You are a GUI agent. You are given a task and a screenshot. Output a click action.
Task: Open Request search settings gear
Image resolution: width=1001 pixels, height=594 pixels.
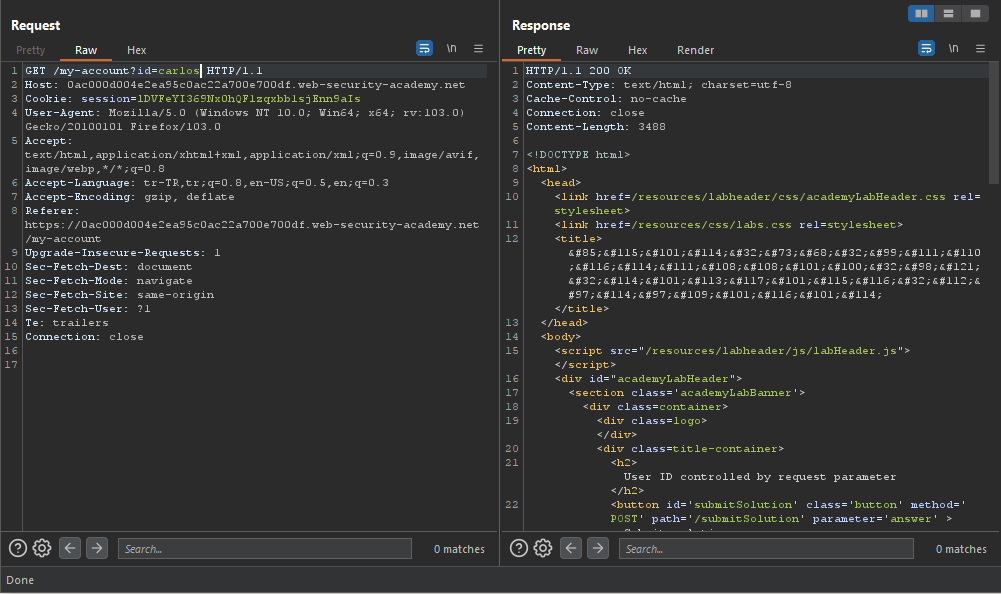click(42, 548)
